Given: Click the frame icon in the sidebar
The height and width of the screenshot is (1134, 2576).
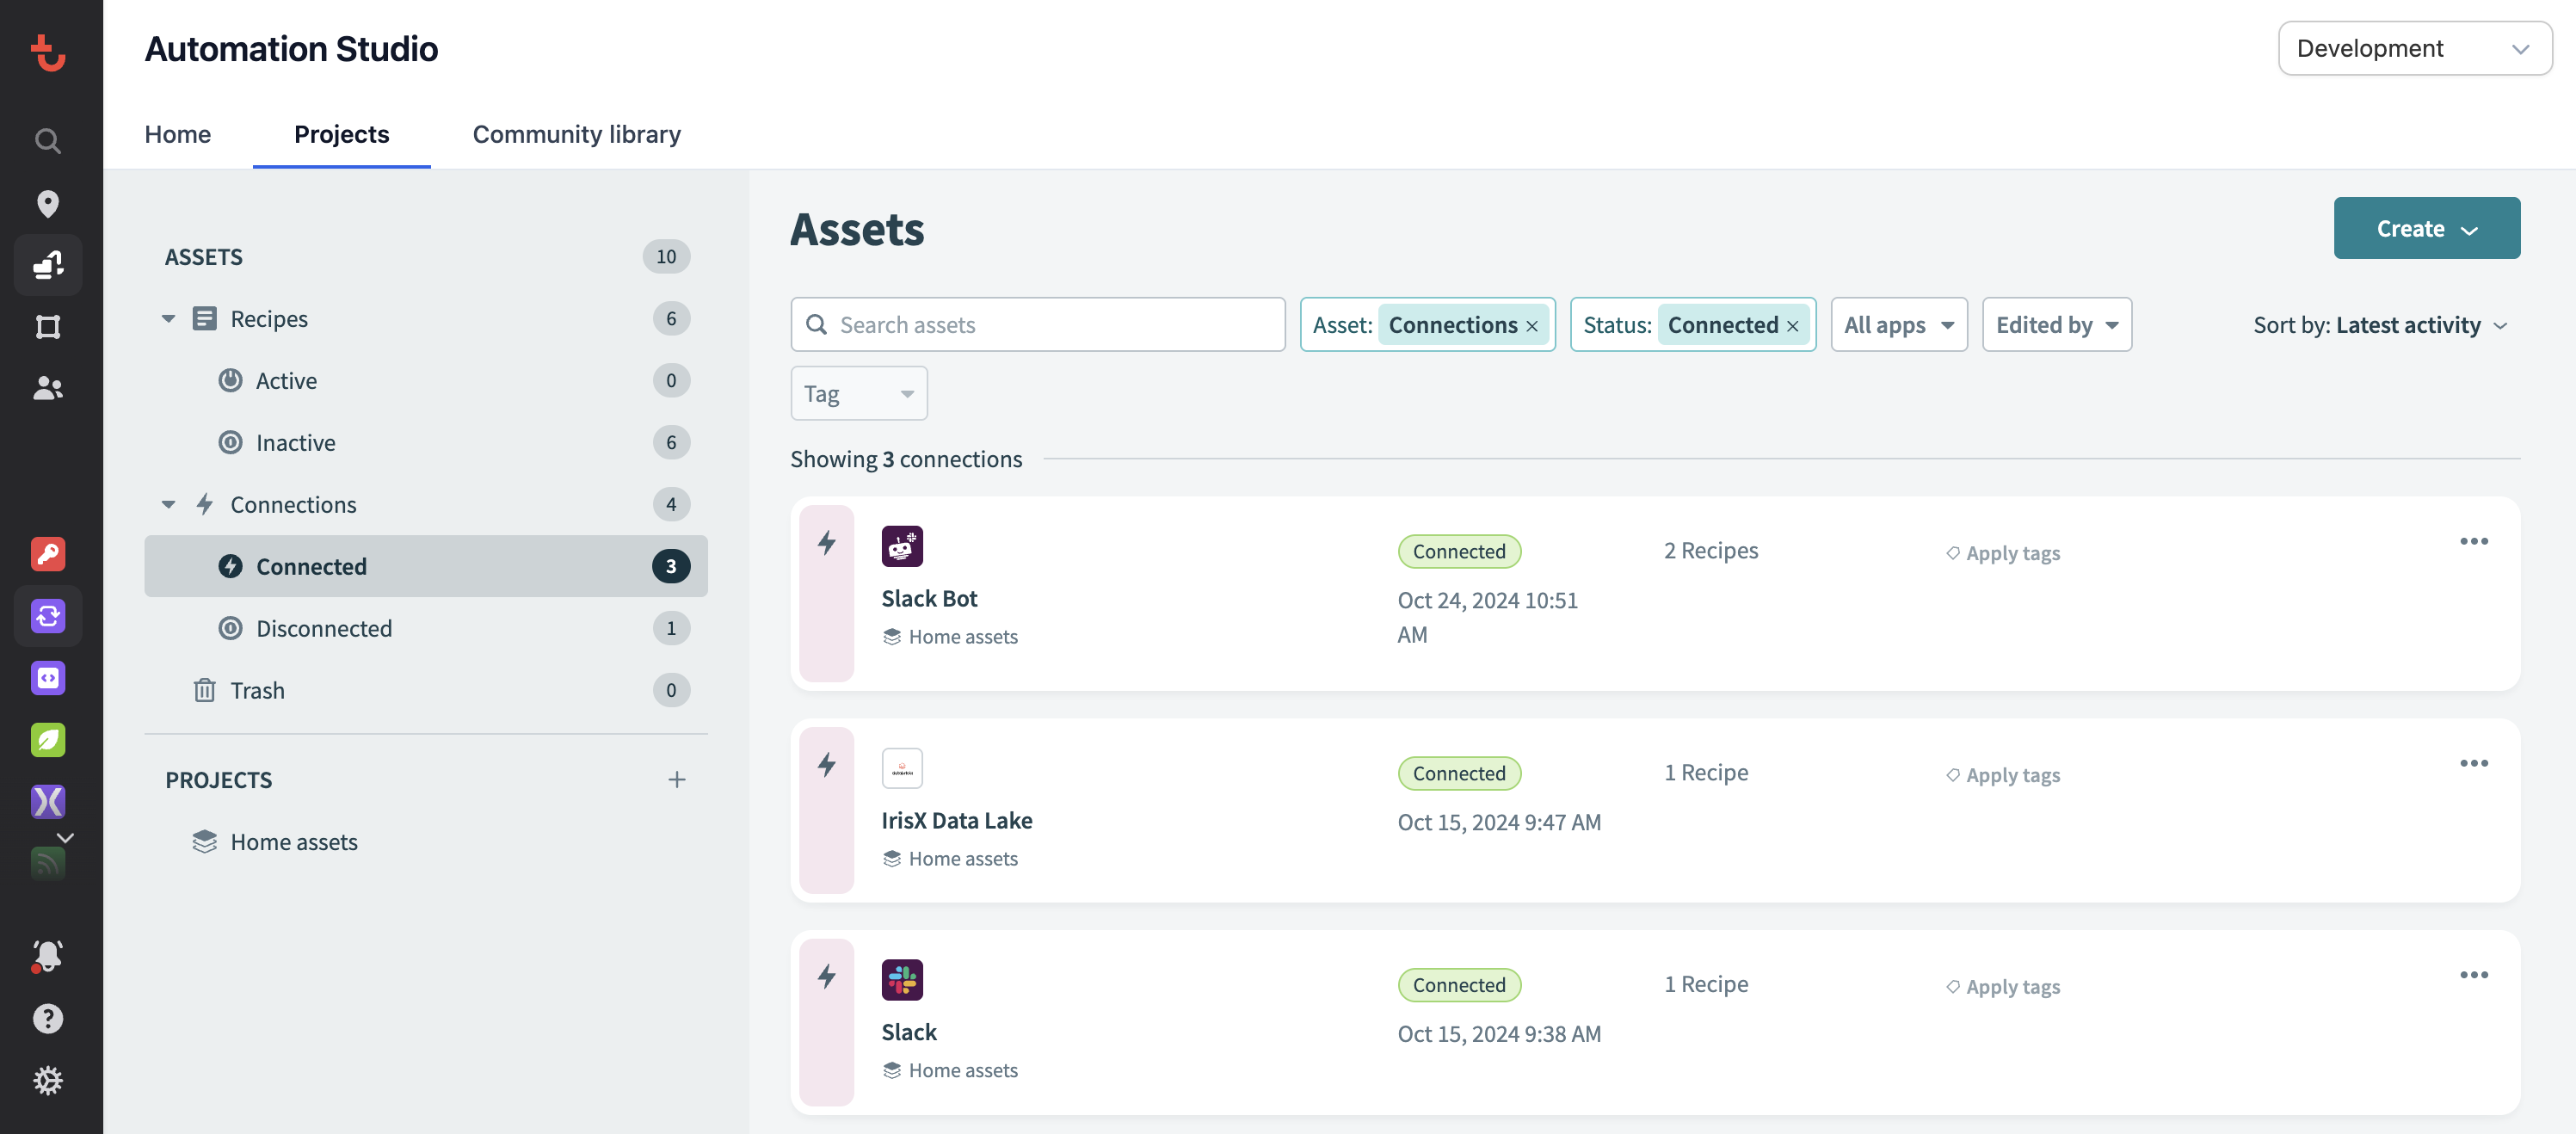Looking at the screenshot, I should coord(47,327).
